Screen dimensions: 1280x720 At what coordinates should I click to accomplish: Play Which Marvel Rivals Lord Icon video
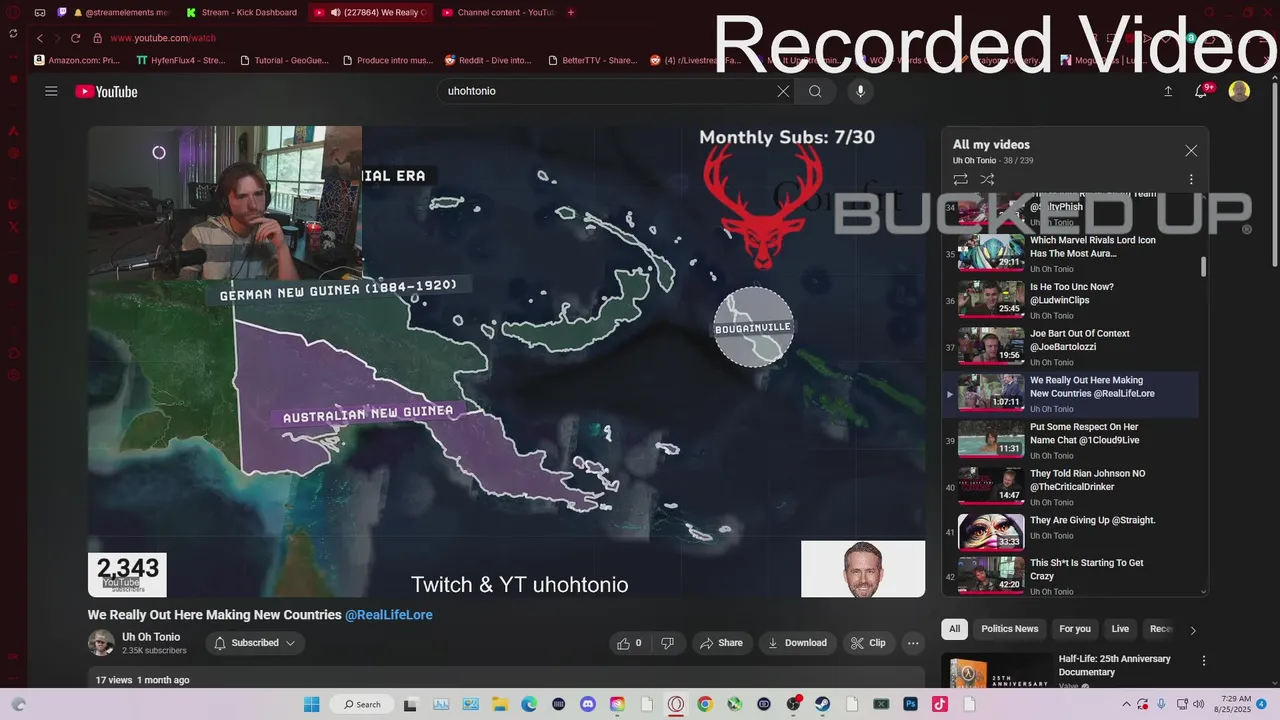1070,254
